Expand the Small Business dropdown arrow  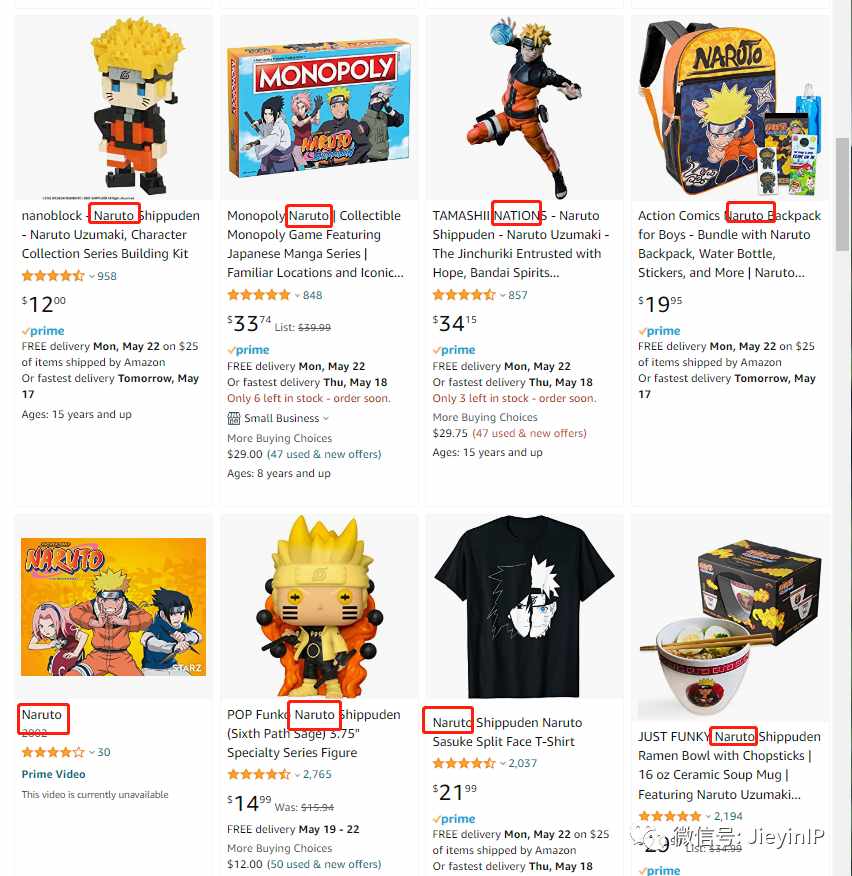[326, 418]
